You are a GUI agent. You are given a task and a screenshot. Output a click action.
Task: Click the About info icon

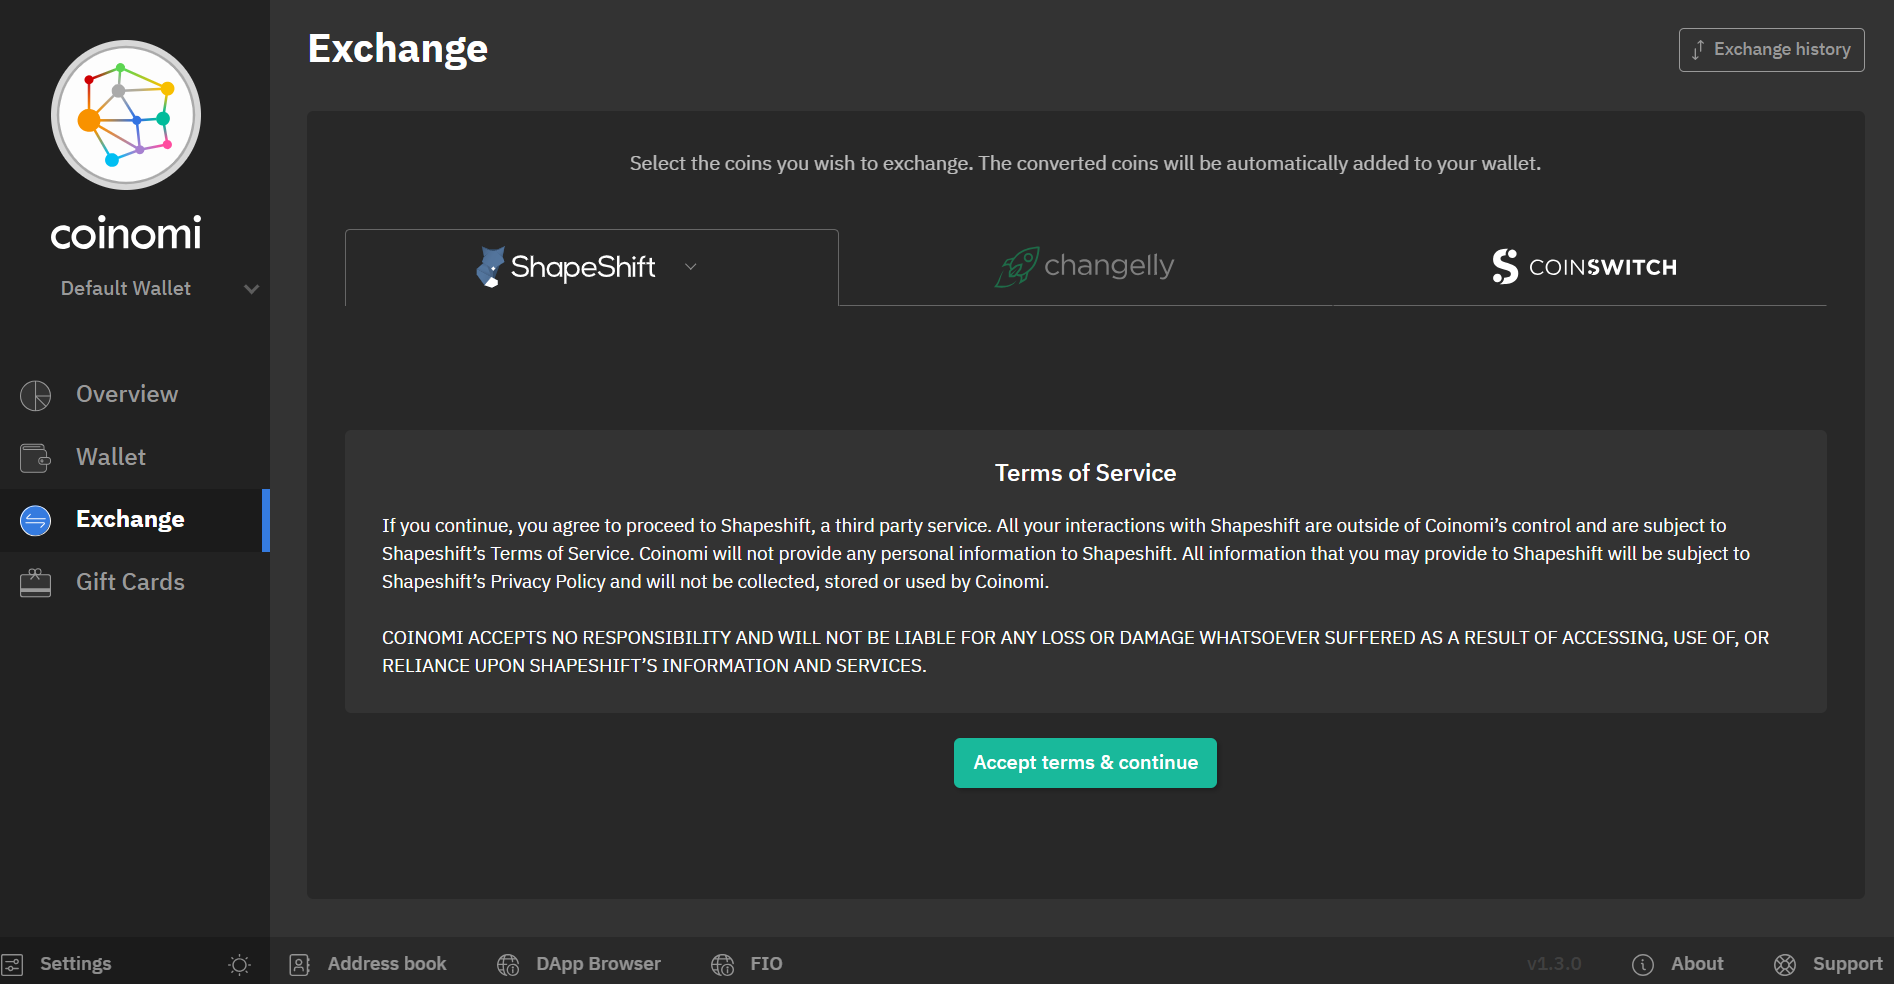[1642, 964]
